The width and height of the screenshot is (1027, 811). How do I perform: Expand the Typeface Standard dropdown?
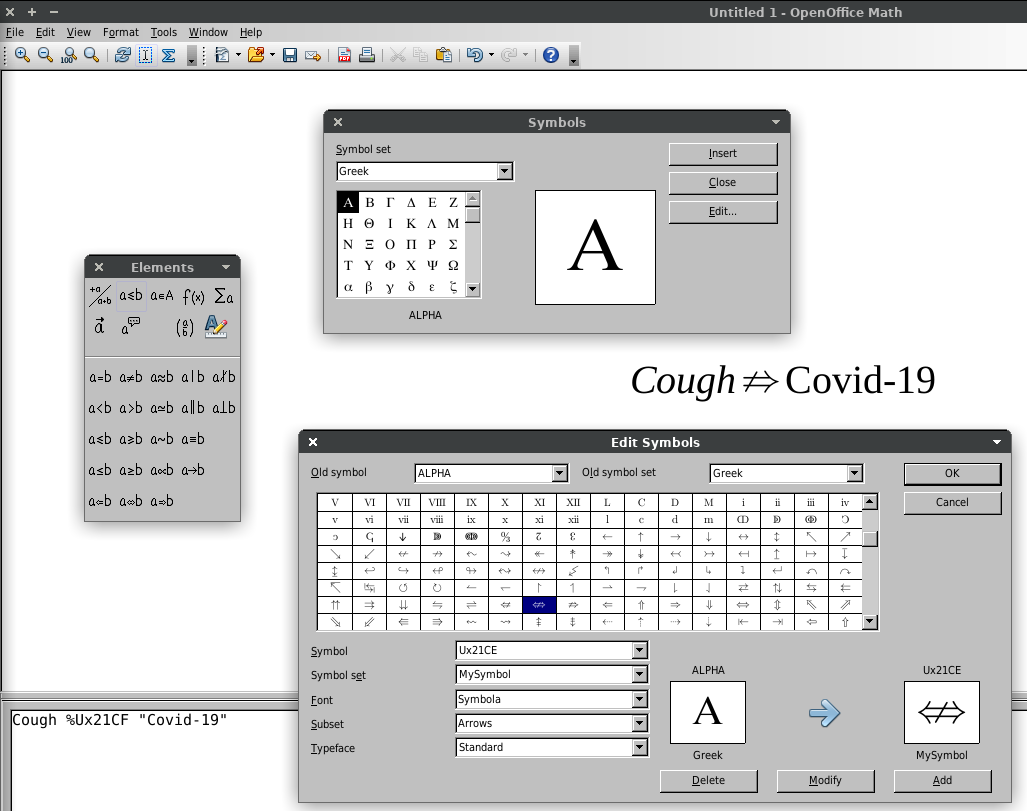coord(640,747)
